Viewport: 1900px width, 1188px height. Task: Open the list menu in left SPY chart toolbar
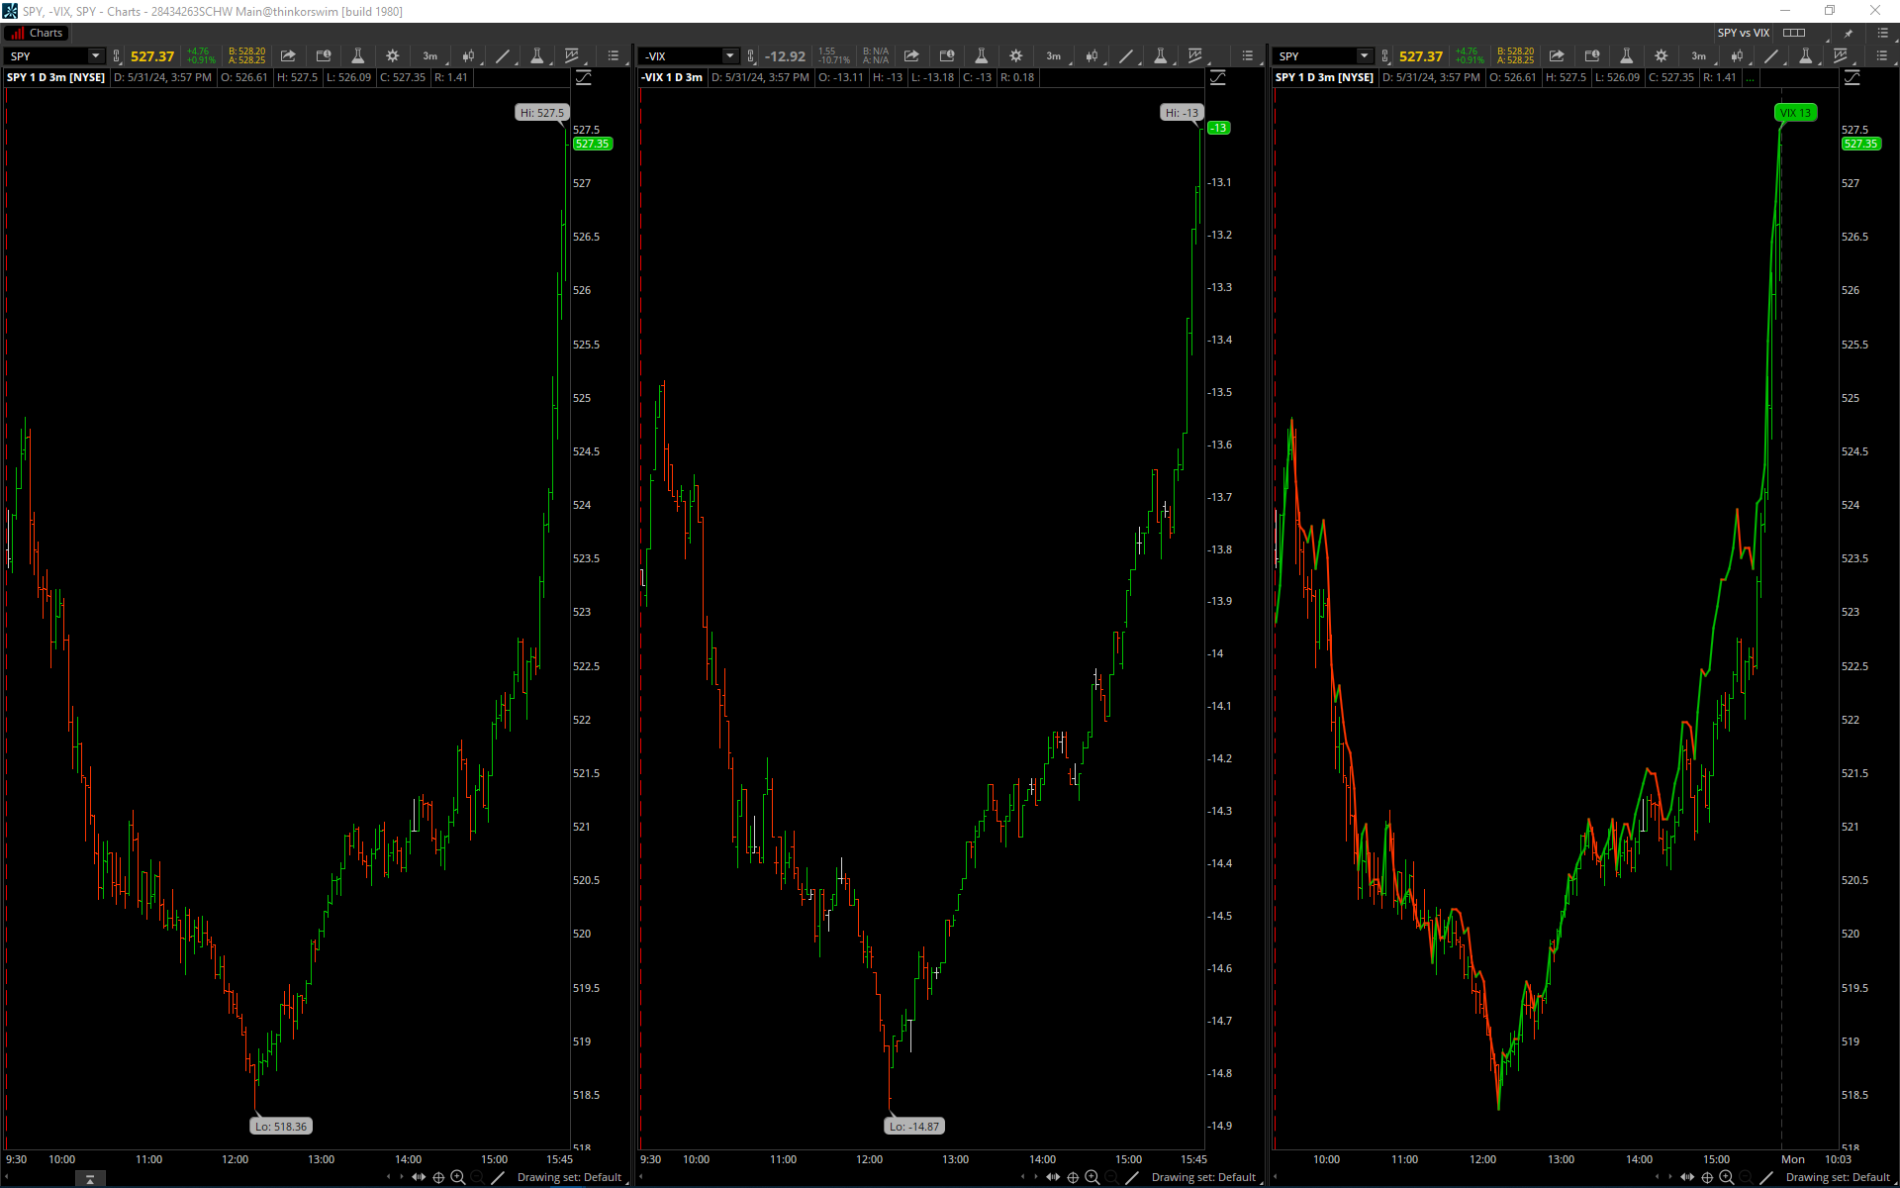tap(613, 56)
